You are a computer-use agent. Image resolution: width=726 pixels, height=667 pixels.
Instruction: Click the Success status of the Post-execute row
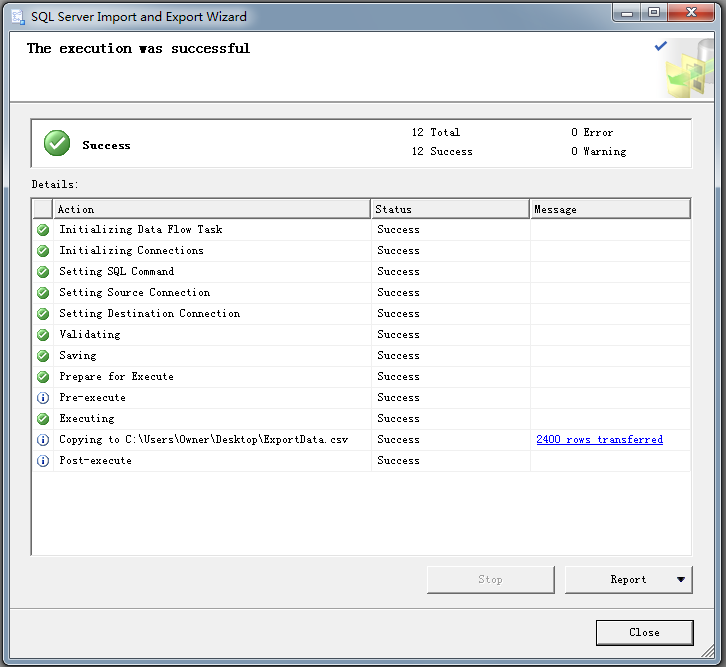[x=398, y=461]
